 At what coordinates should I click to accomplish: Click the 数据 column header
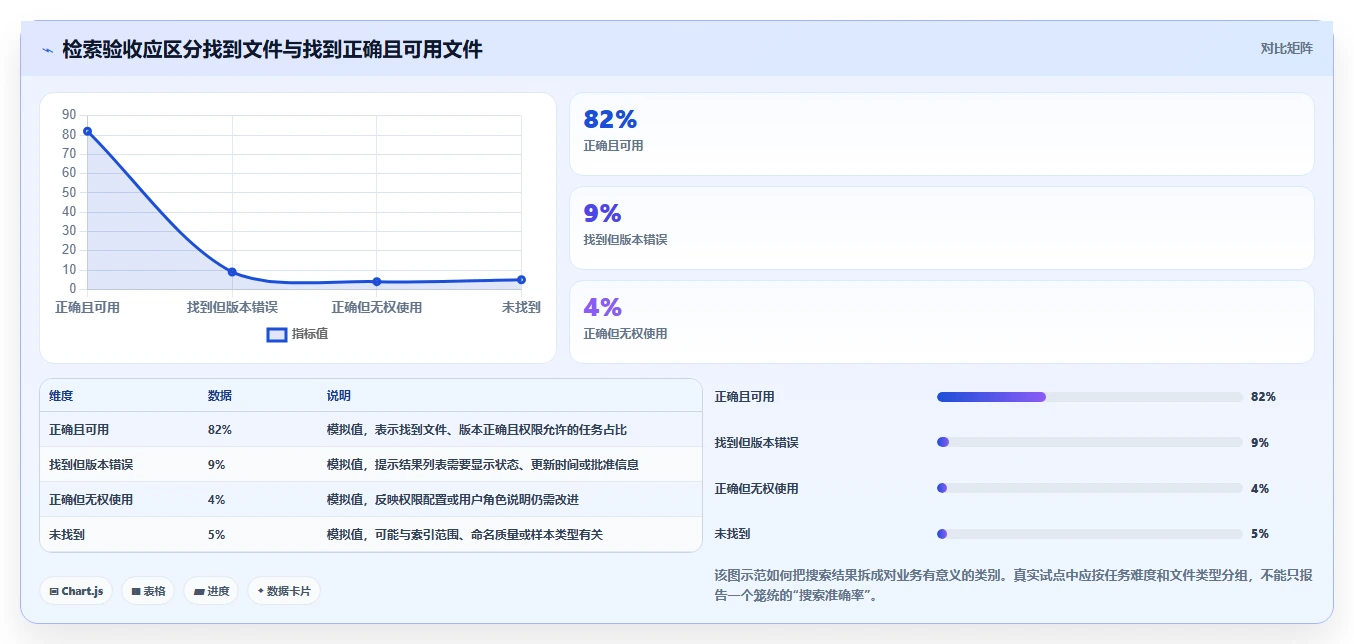[x=220, y=396]
